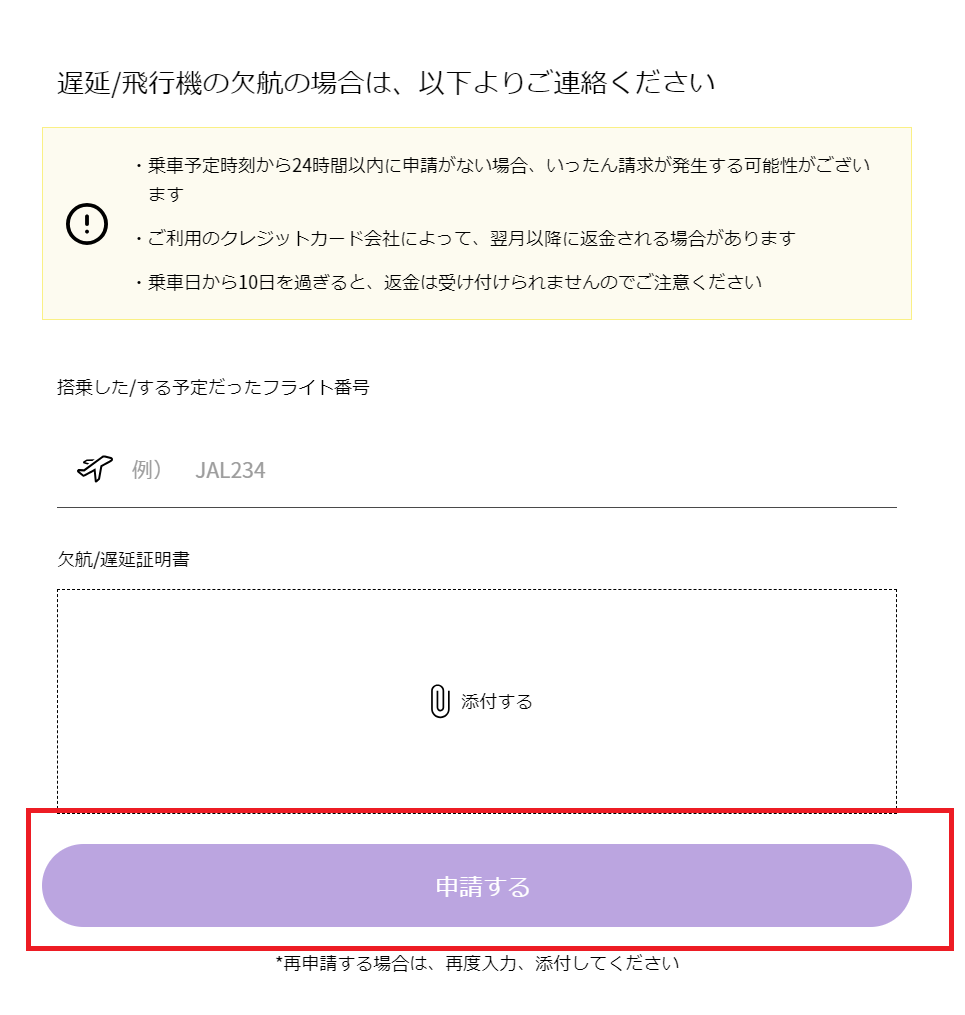965x1015 pixels.
Task: Click the exclamation warning icon in notice box
Action: (x=87, y=224)
